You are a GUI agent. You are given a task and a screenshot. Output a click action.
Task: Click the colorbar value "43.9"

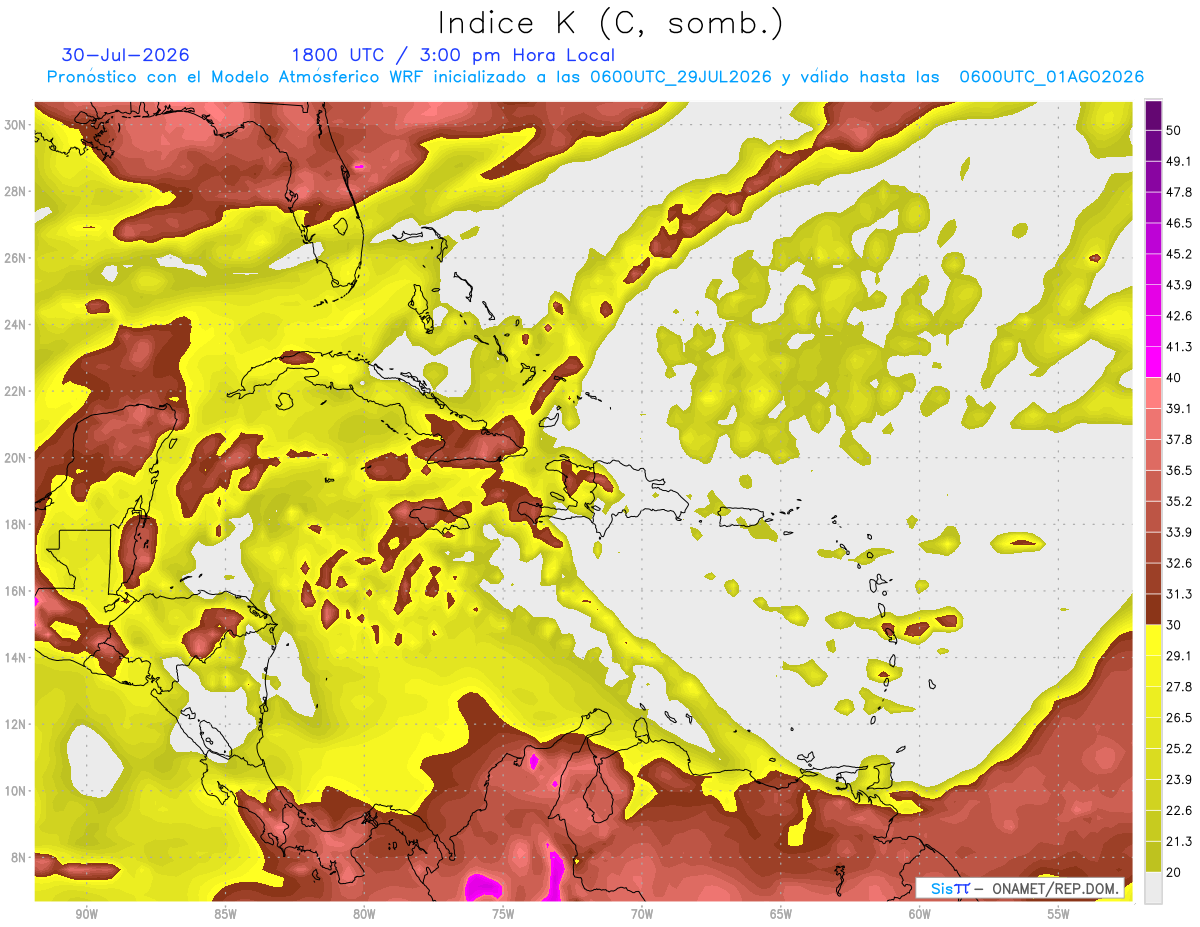coord(1179,285)
